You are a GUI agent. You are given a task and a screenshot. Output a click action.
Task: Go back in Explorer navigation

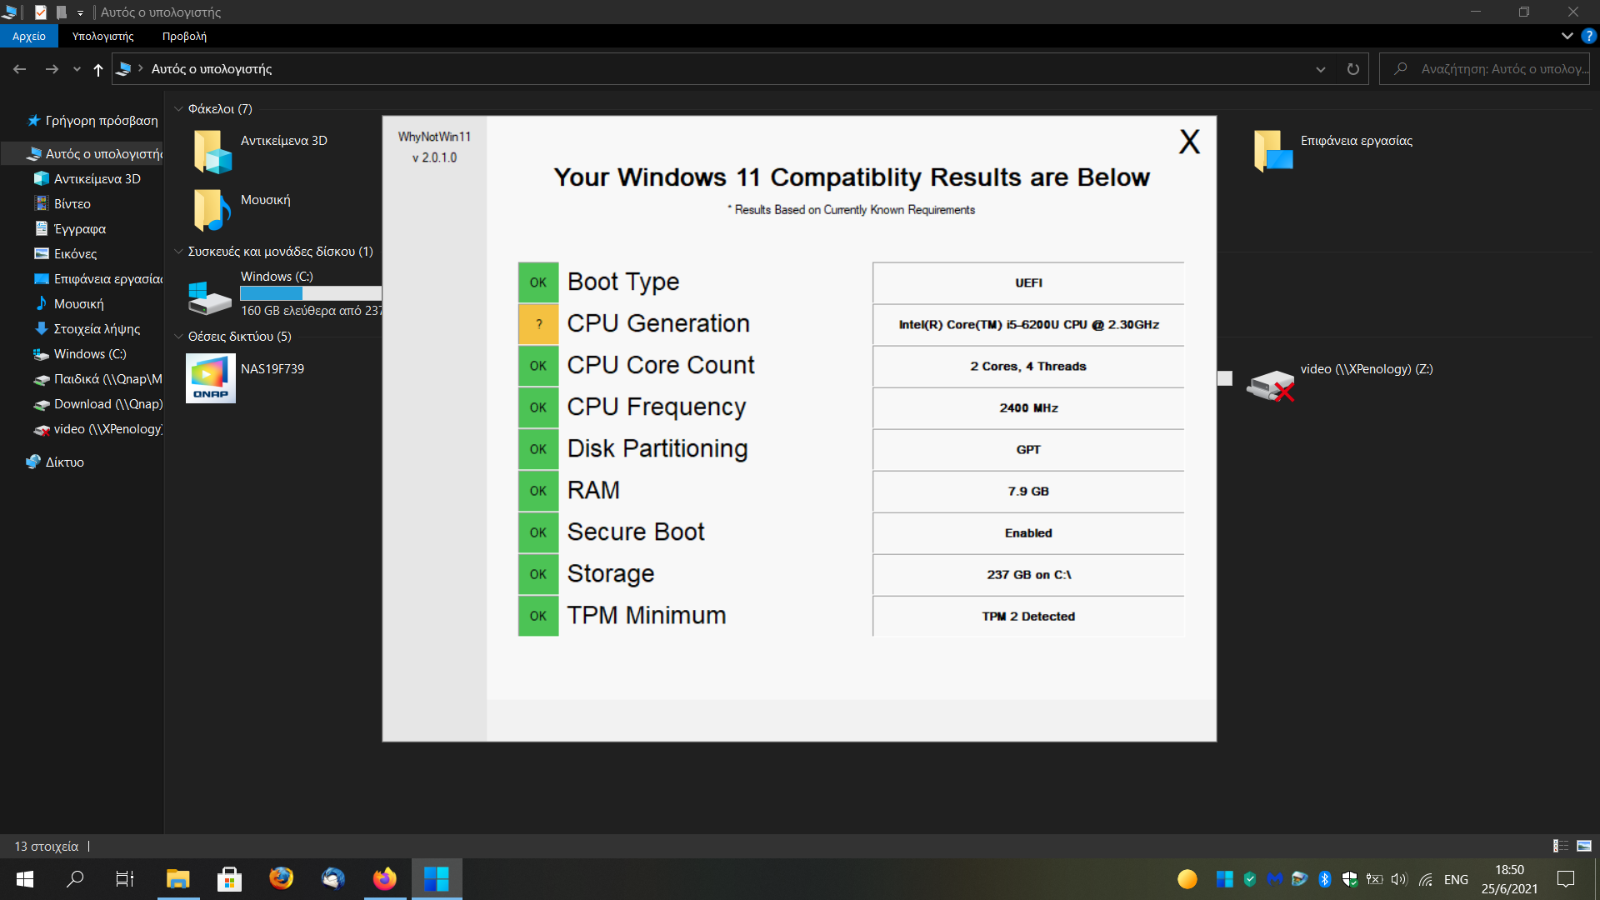[20, 69]
